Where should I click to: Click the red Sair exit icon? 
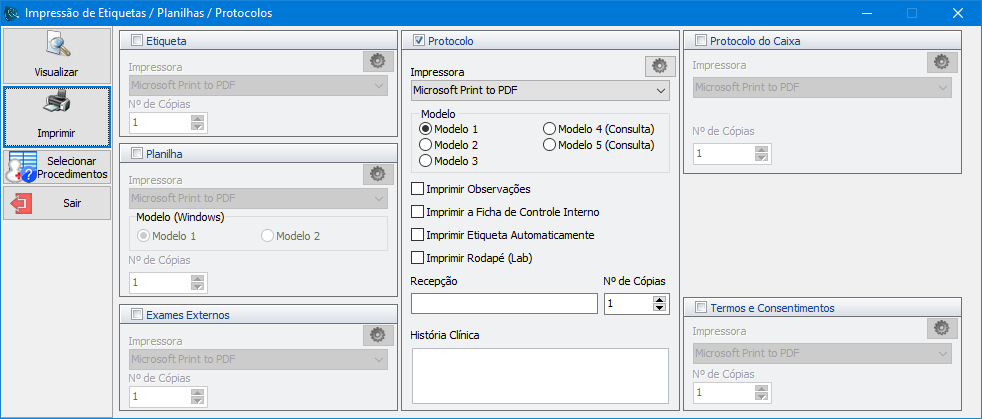(x=22, y=203)
